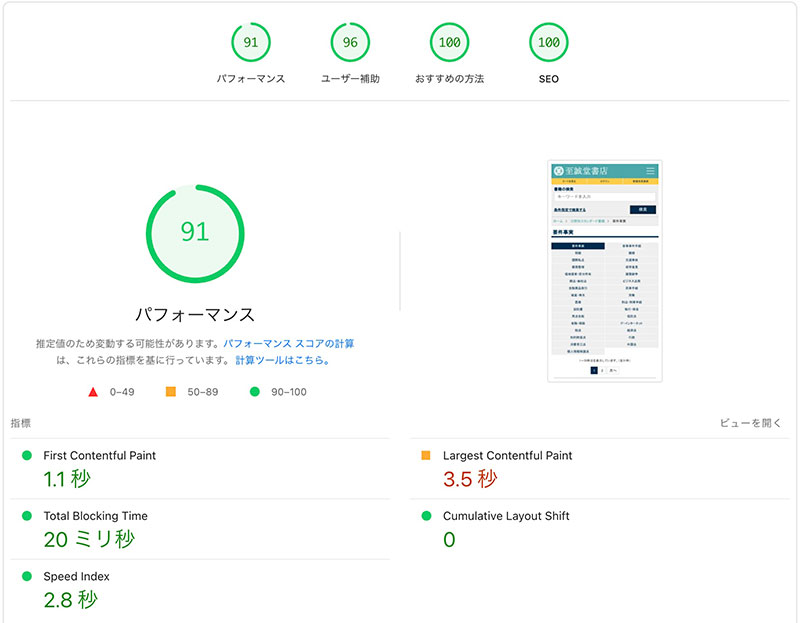The image size is (800, 623).
Task: Click the green dot beside First Contentful Paint
Action: pos(27,455)
